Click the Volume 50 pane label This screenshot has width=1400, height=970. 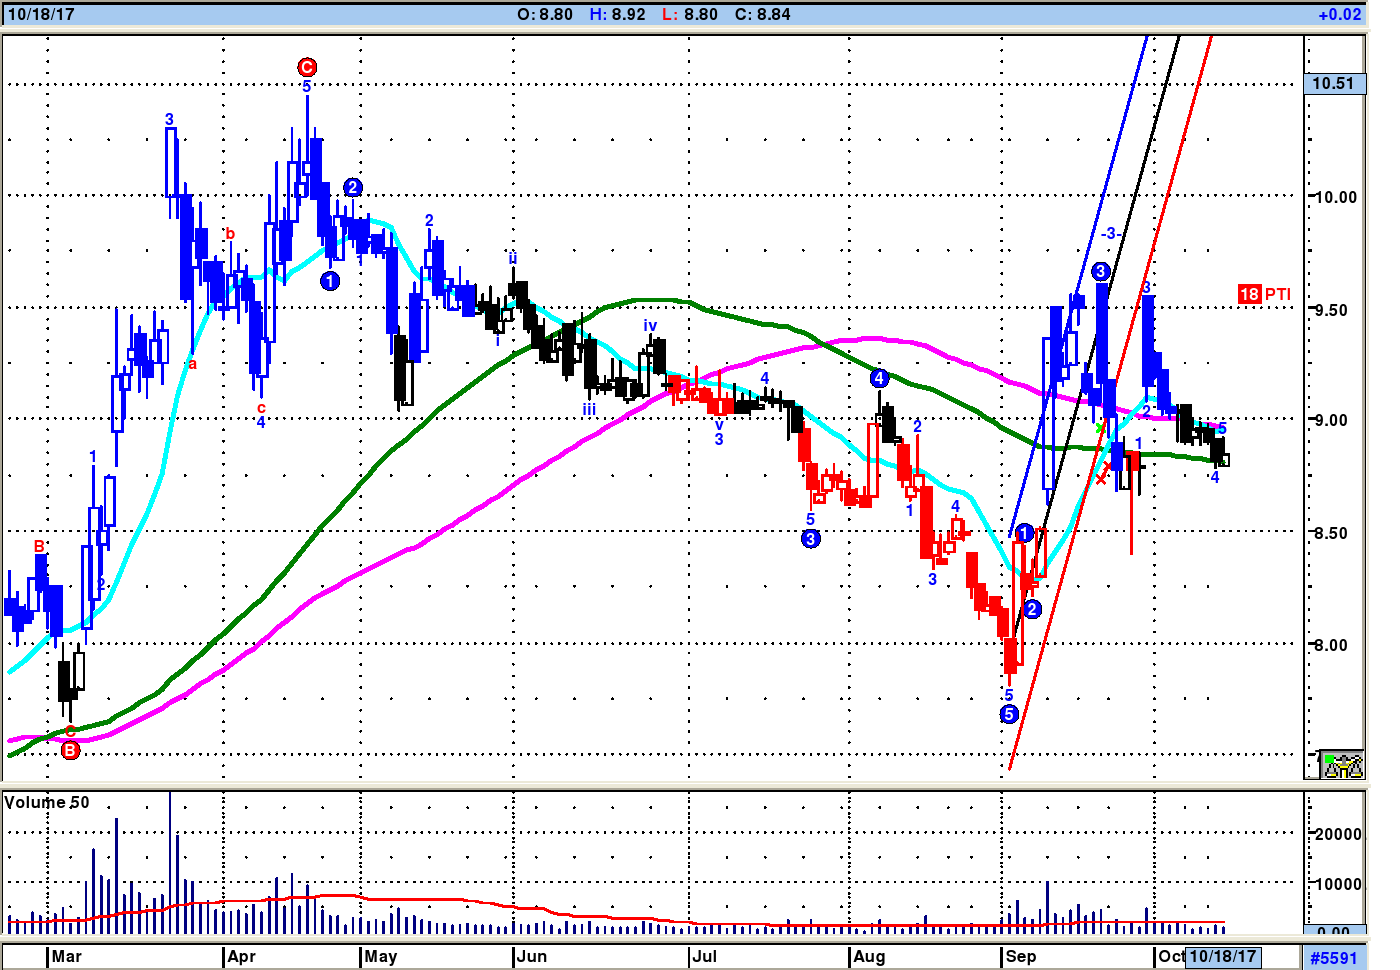(47, 802)
